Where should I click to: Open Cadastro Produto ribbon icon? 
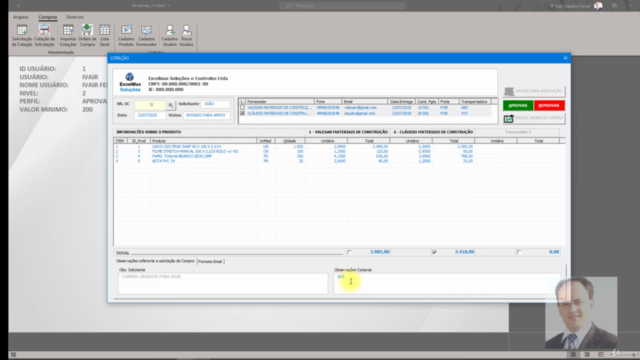(x=126, y=35)
